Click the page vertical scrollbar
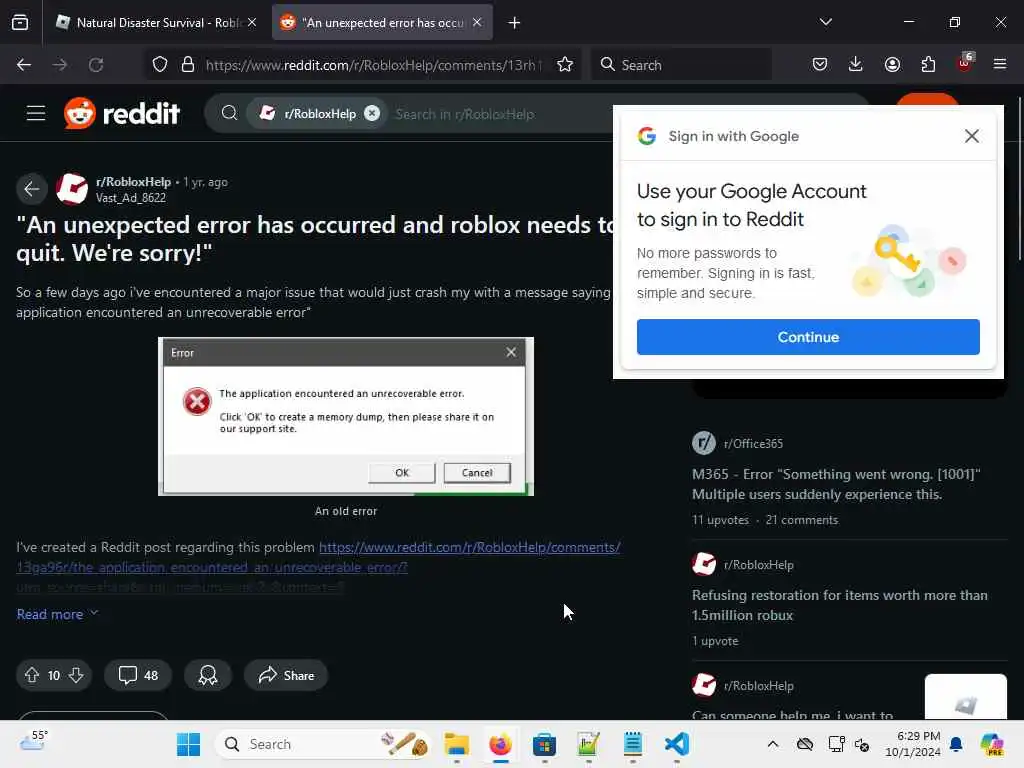 (x=1019, y=180)
